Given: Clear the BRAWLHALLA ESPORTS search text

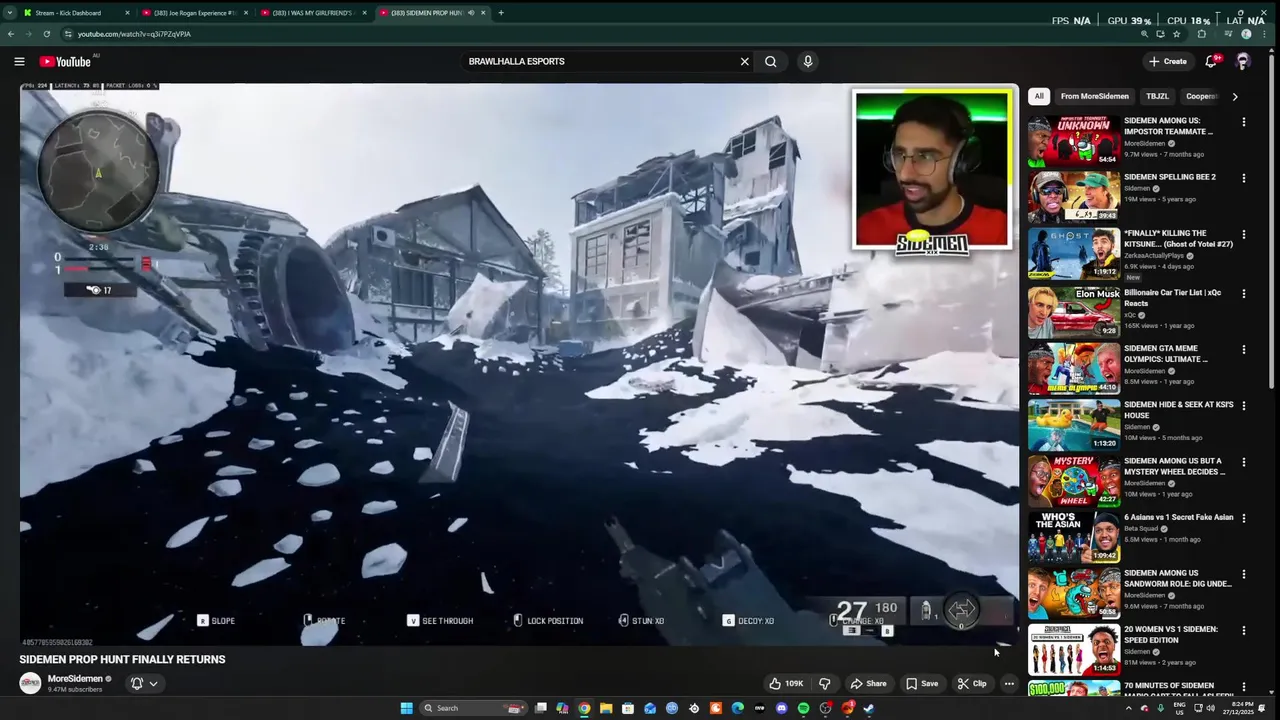Looking at the screenshot, I should [744, 61].
